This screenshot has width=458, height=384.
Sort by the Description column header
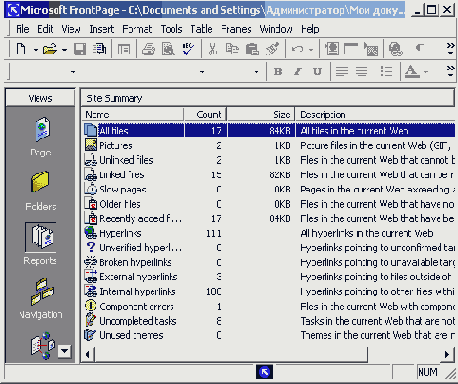375,114
